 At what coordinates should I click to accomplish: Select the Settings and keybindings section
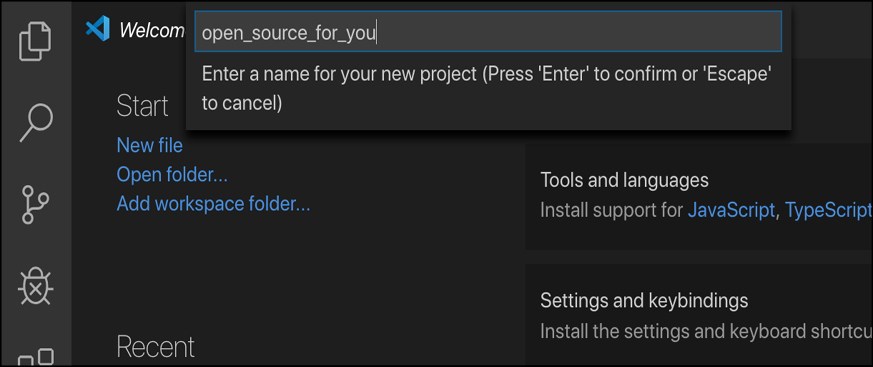(699, 315)
